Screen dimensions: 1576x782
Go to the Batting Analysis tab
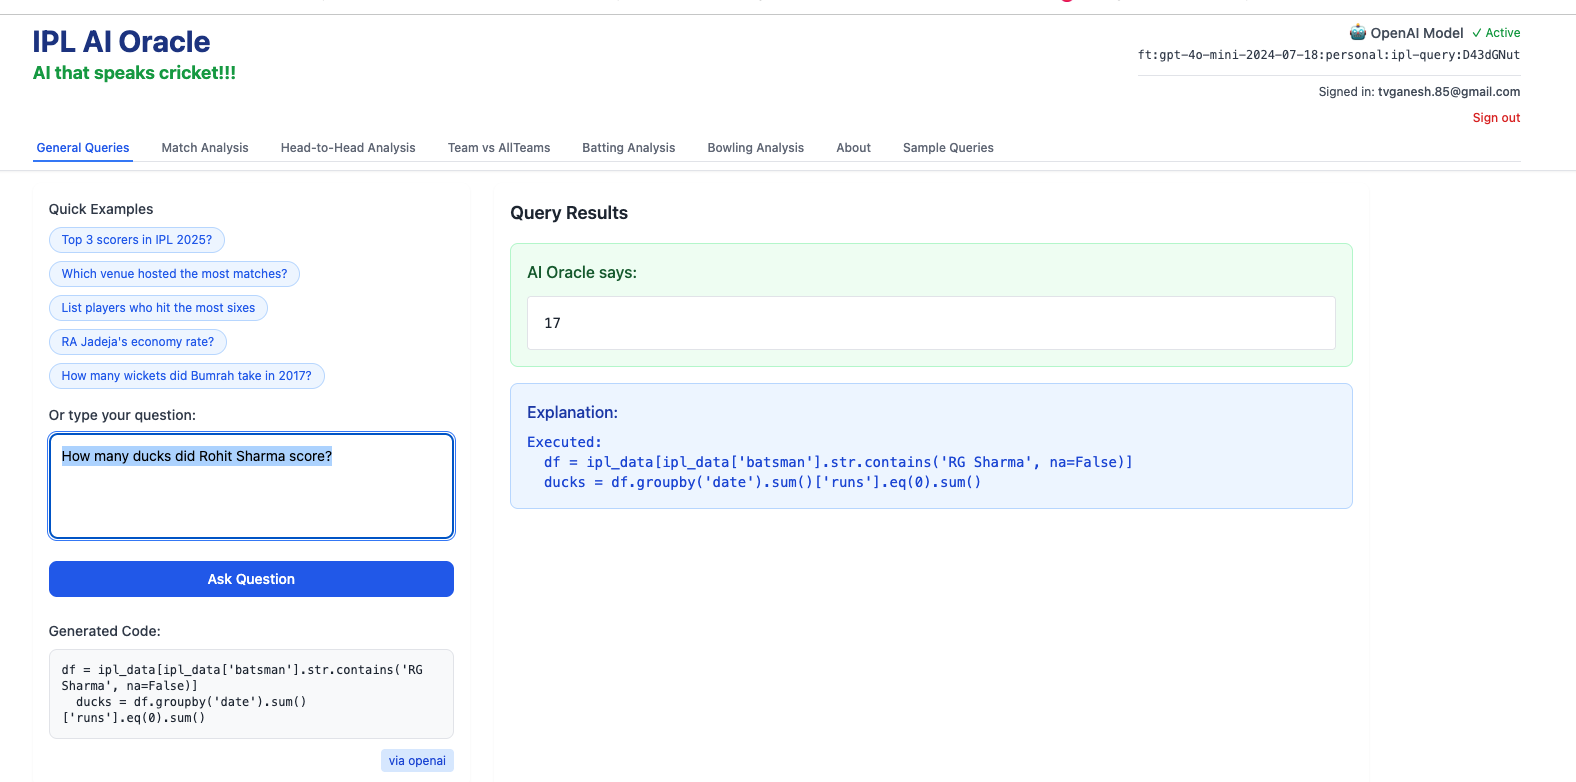pyautogui.click(x=628, y=148)
